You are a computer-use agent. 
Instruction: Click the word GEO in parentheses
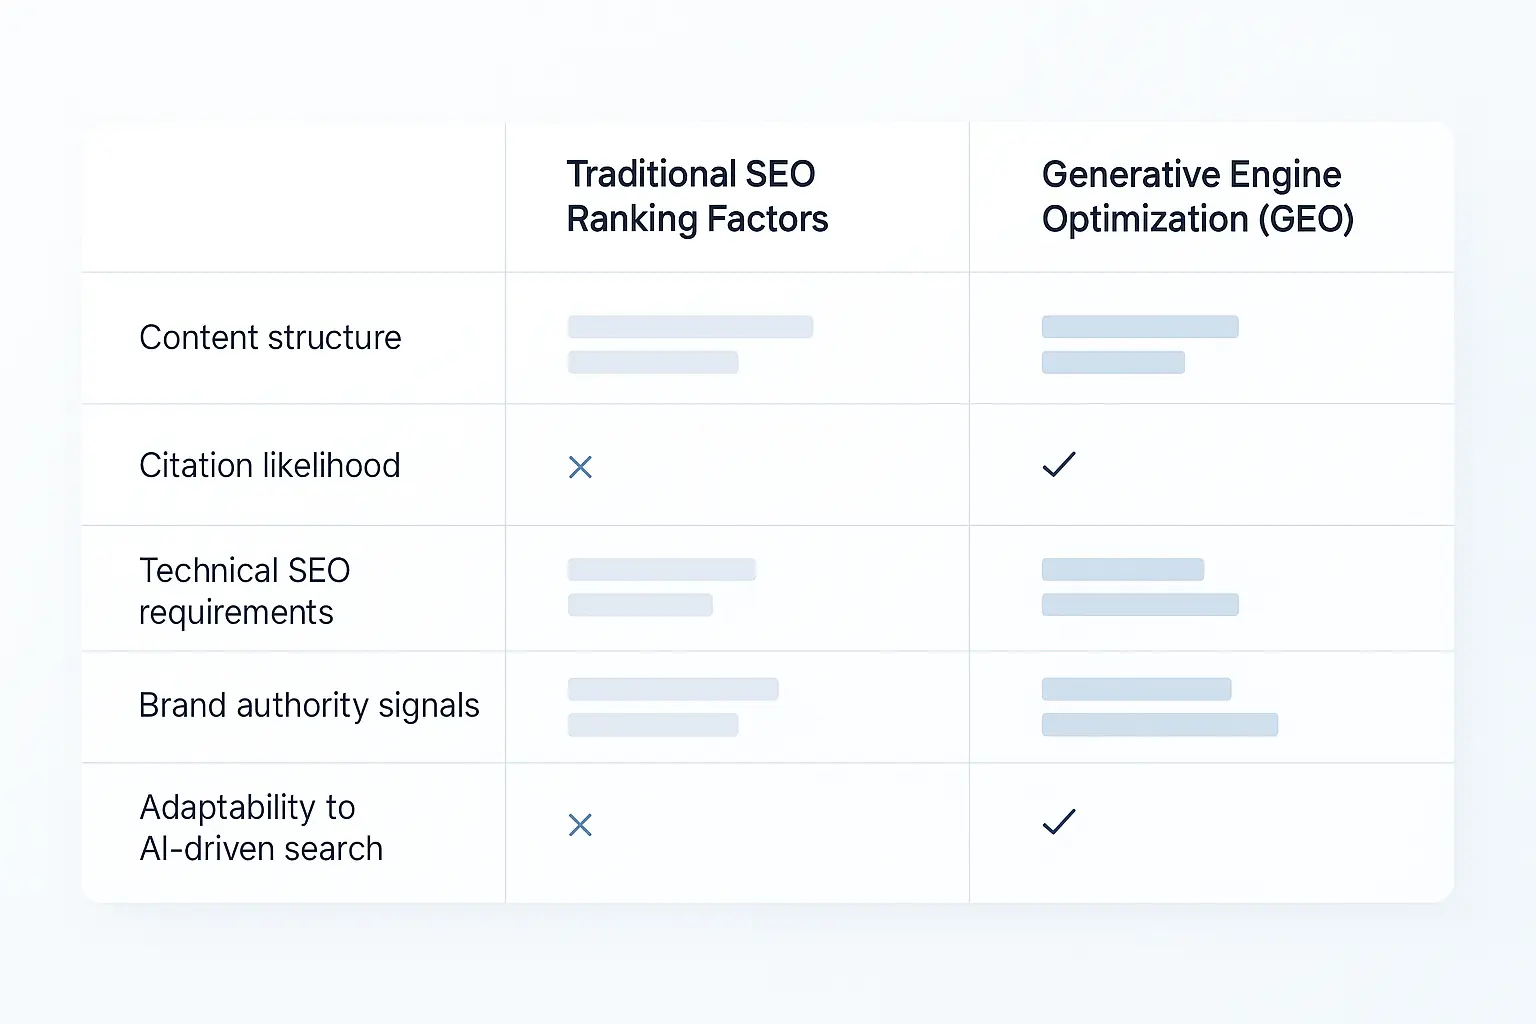coord(1305,219)
